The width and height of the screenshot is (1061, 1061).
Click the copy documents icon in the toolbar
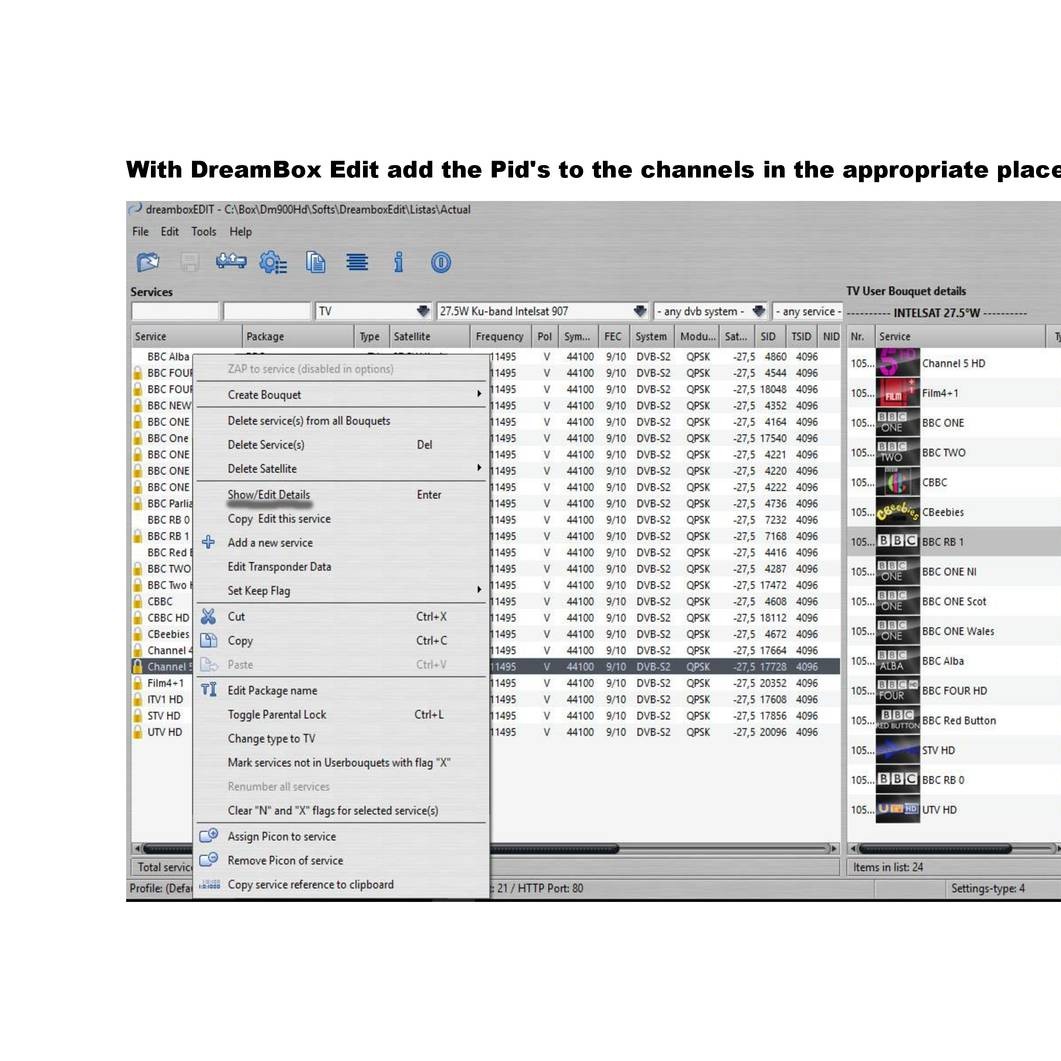315,261
